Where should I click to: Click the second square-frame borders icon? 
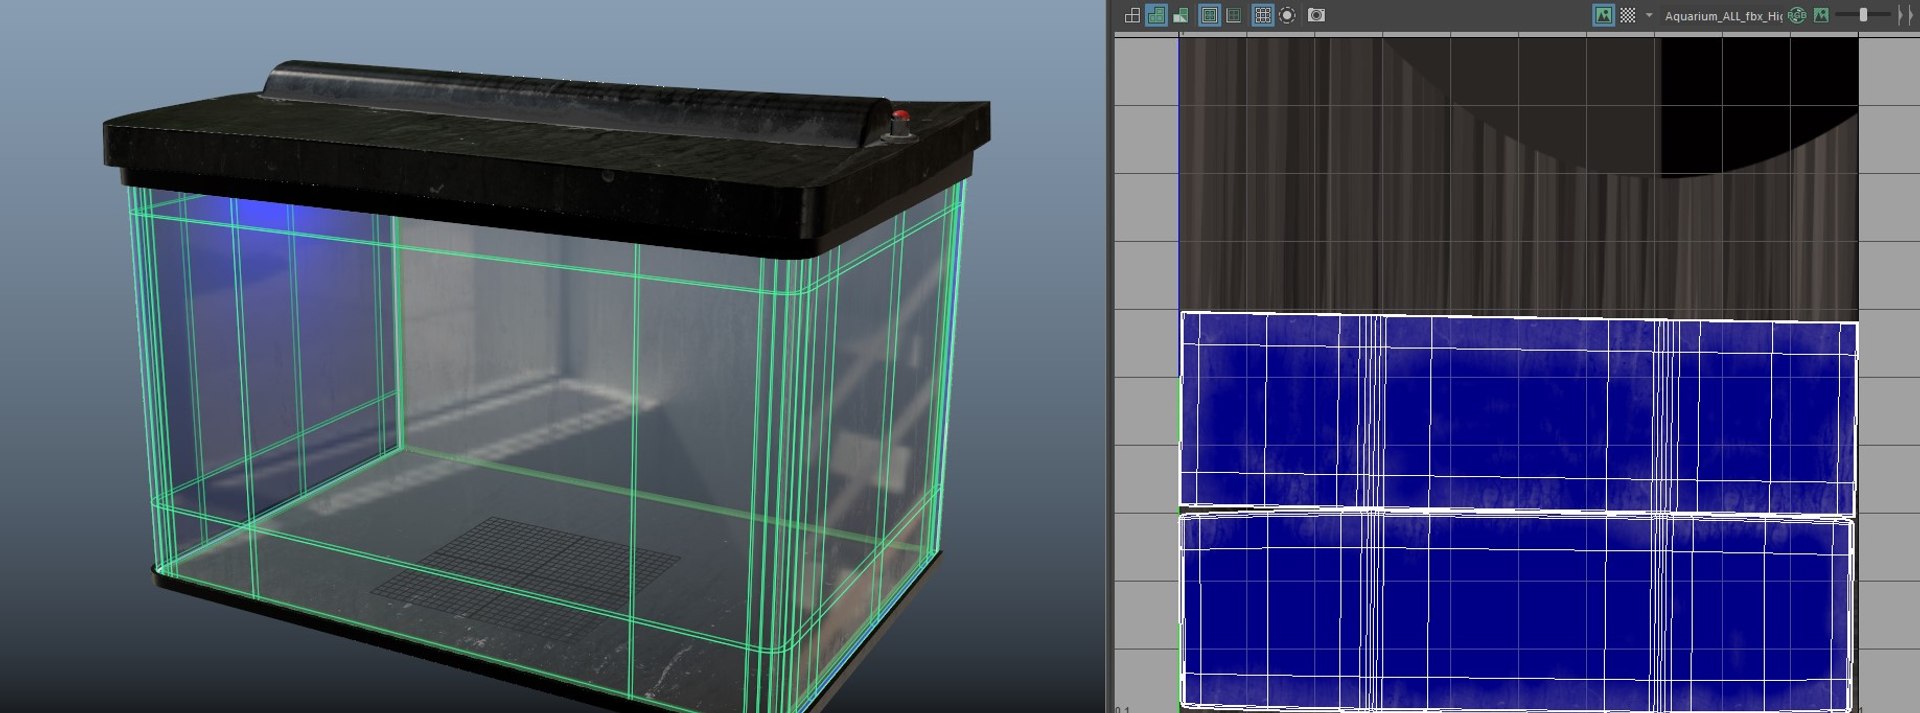1234,15
